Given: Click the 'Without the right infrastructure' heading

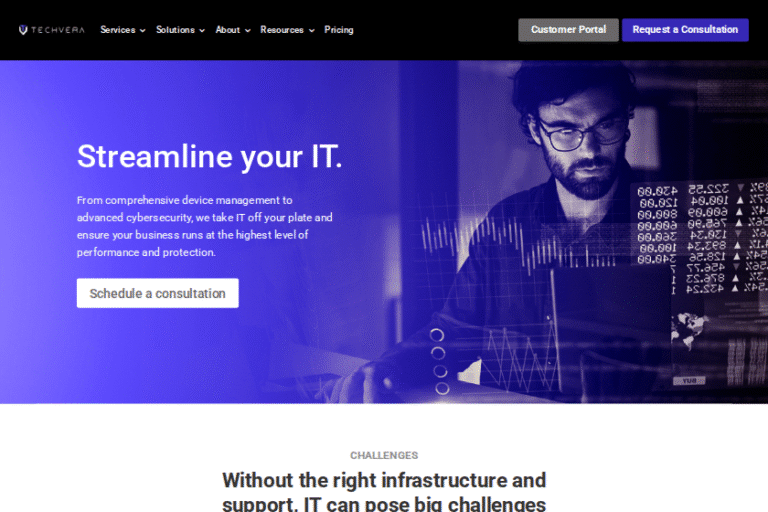Looking at the screenshot, I should pos(384,491).
